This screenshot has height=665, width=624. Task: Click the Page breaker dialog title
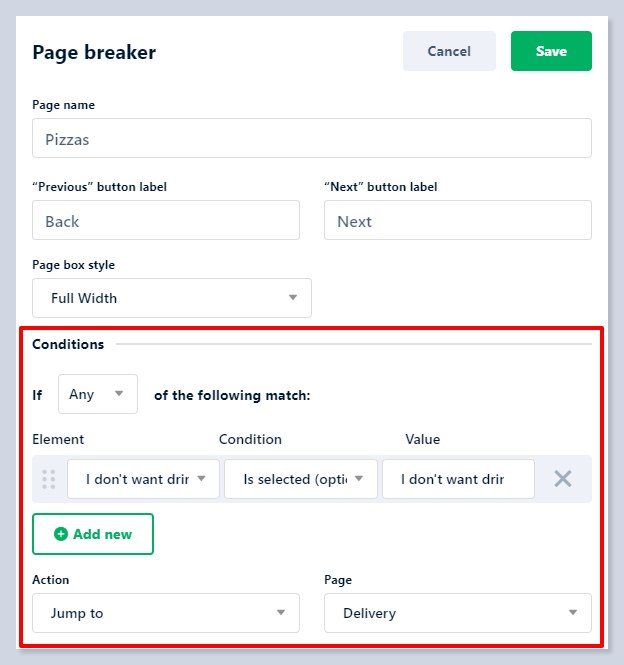point(94,52)
